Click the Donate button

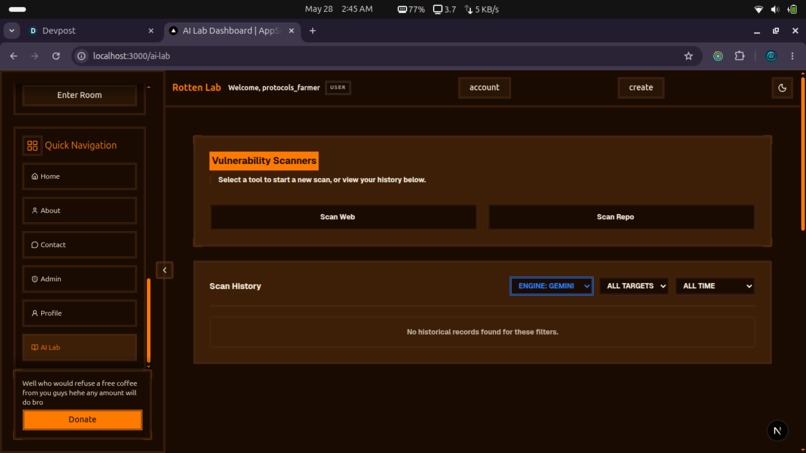click(82, 420)
